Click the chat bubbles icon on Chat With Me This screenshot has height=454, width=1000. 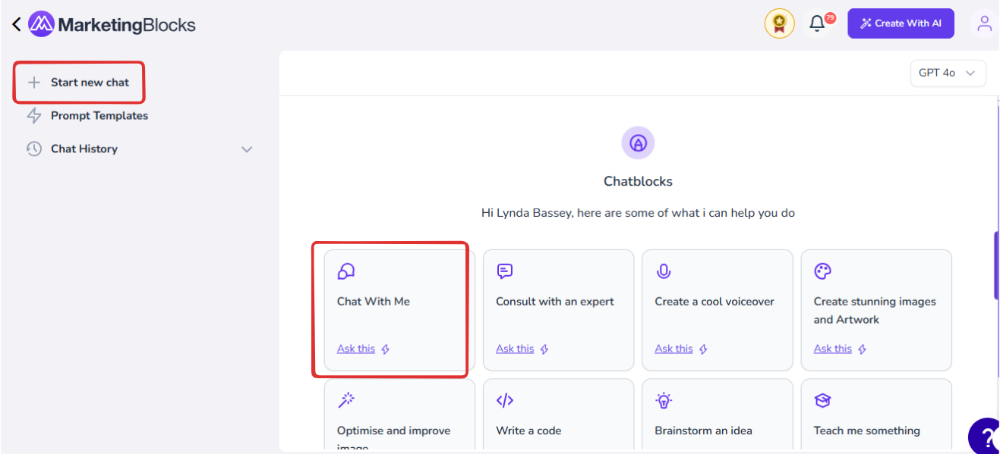tap(346, 272)
